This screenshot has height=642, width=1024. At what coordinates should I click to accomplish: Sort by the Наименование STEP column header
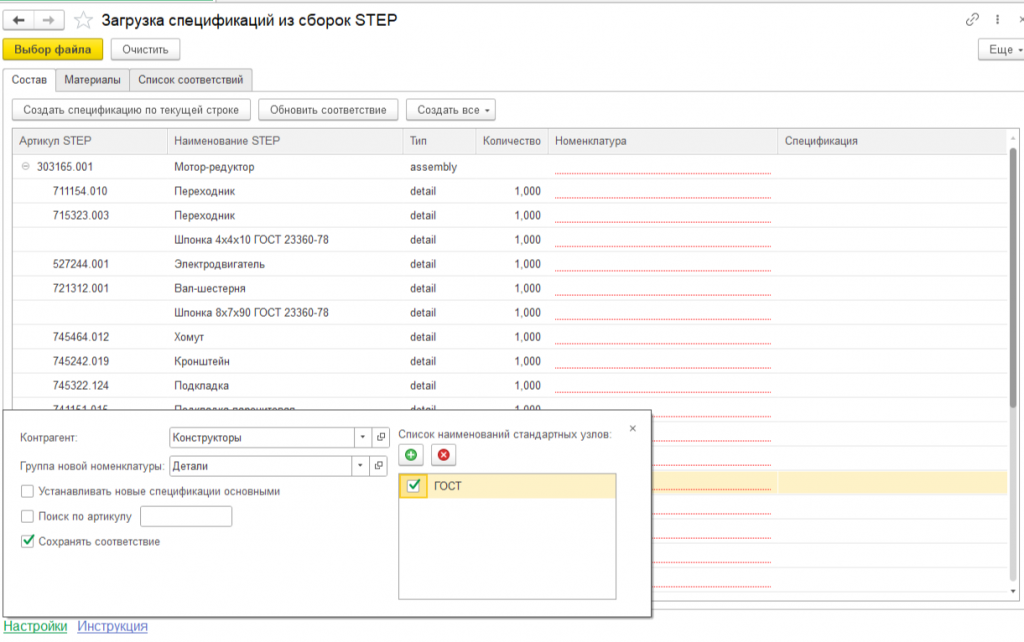(x=285, y=141)
